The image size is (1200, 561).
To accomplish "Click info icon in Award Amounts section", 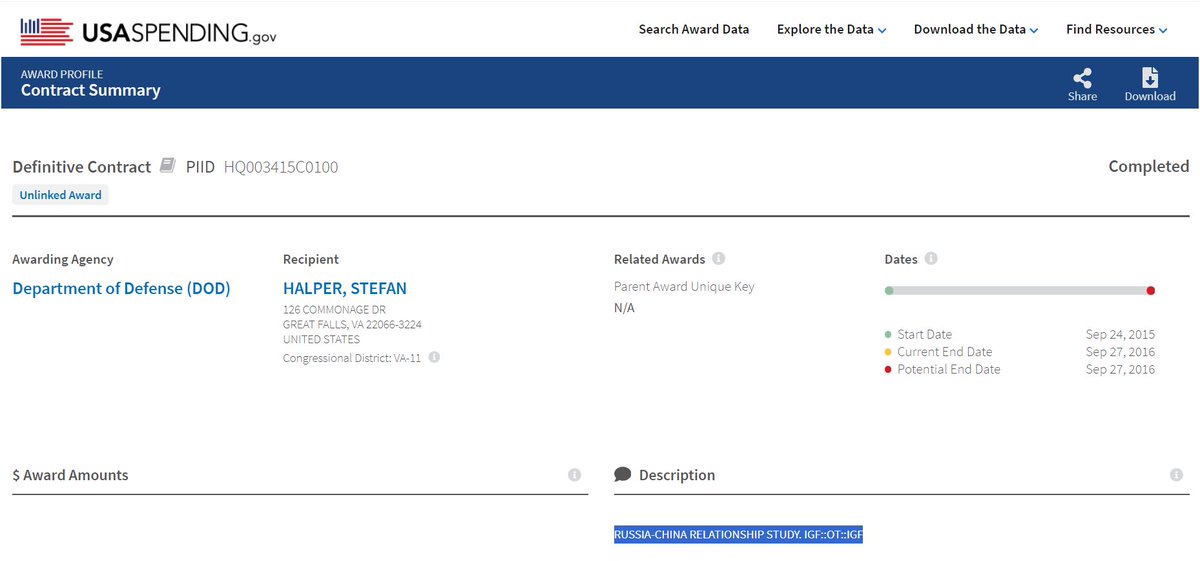I will click(x=574, y=475).
